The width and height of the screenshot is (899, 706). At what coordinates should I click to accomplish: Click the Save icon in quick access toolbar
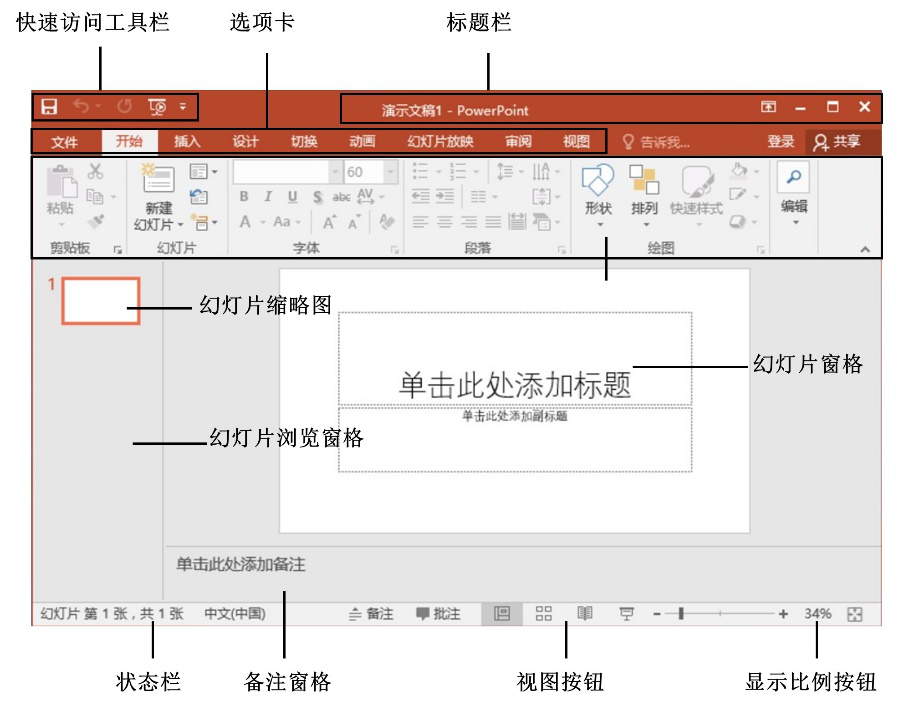49,106
